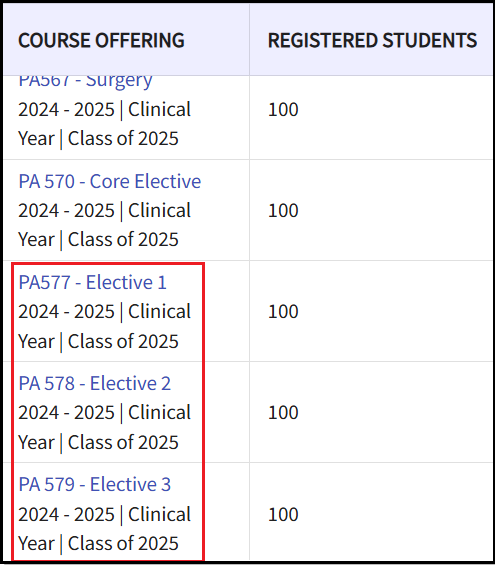Select the 100 count in Core Elective row
Viewport: 495px width, 565px height.
[x=283, y=210]
